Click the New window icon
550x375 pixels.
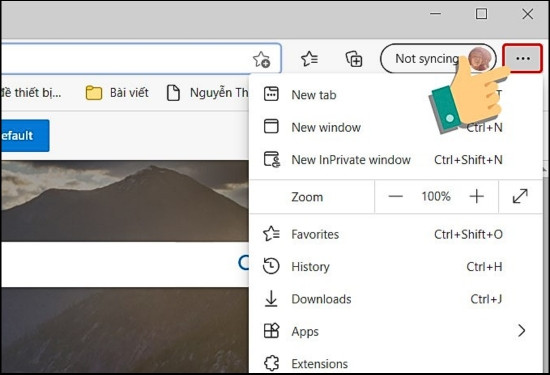pyautogui.click(x=271, y=127)
